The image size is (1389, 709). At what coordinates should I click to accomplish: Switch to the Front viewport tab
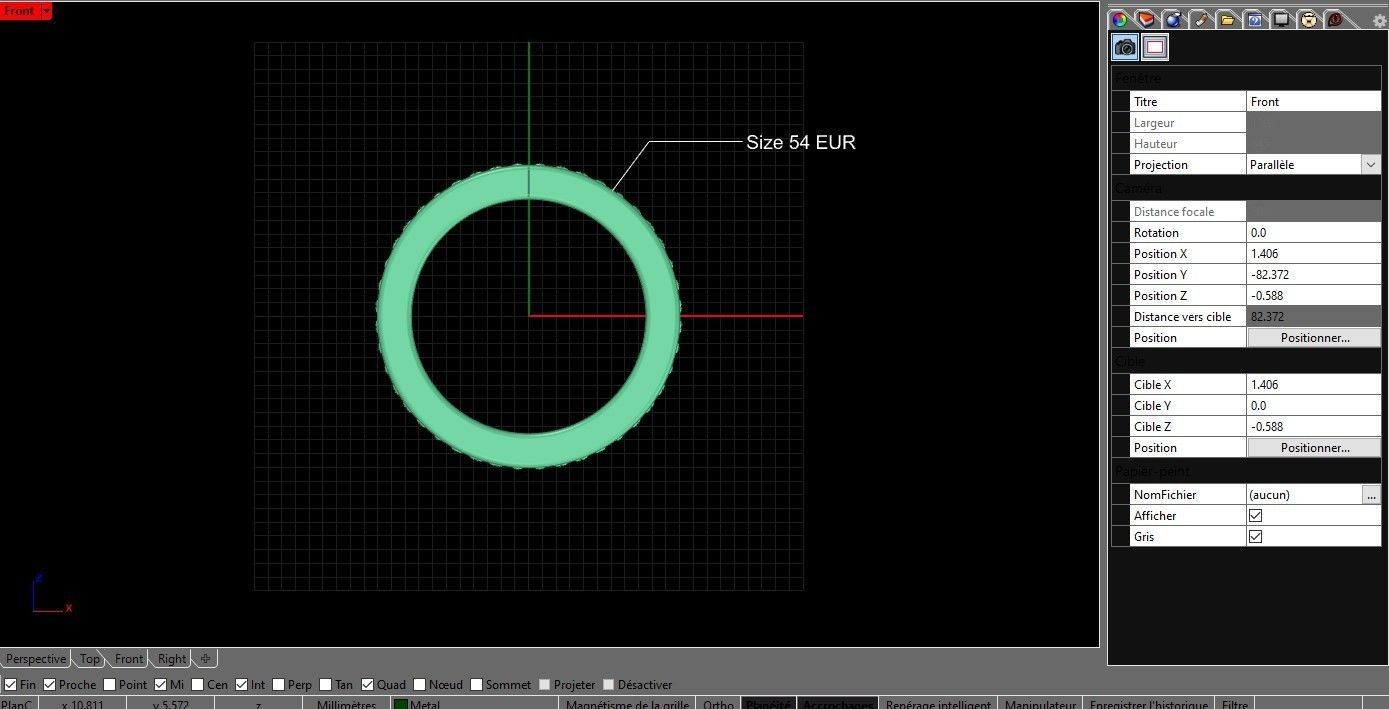[128, 659]
